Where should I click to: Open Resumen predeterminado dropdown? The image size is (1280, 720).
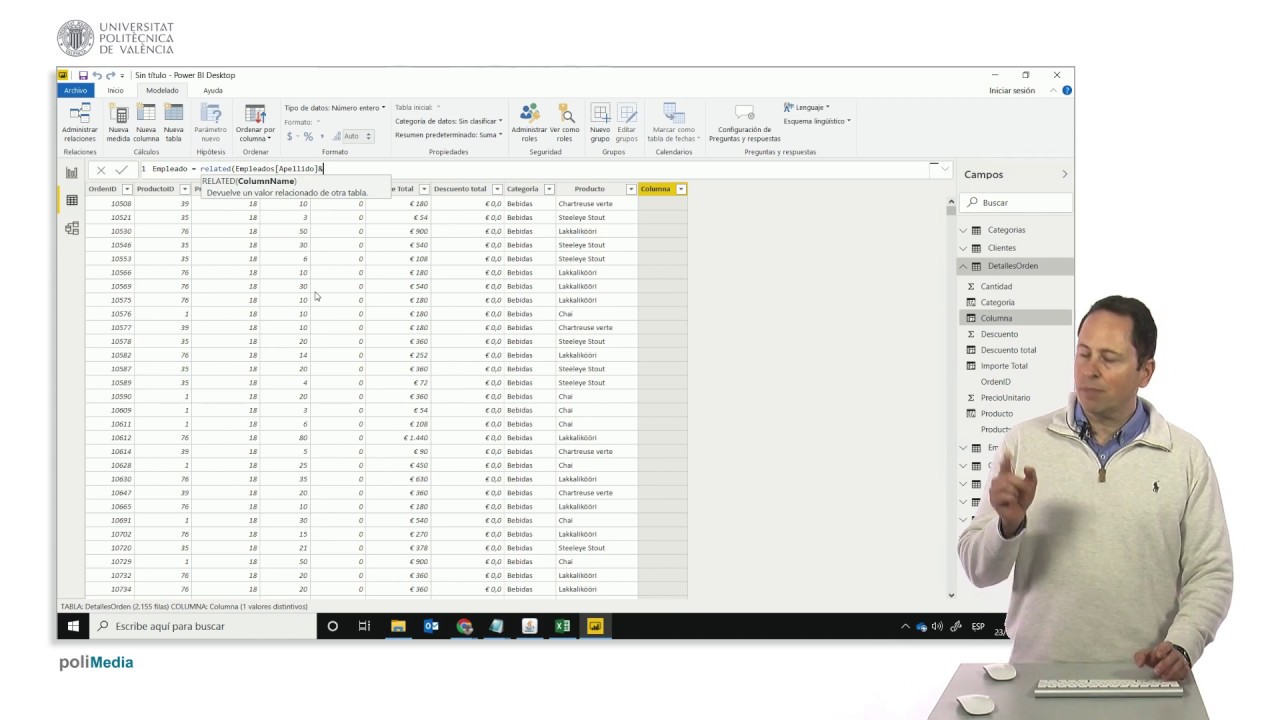tap(449, 134)
